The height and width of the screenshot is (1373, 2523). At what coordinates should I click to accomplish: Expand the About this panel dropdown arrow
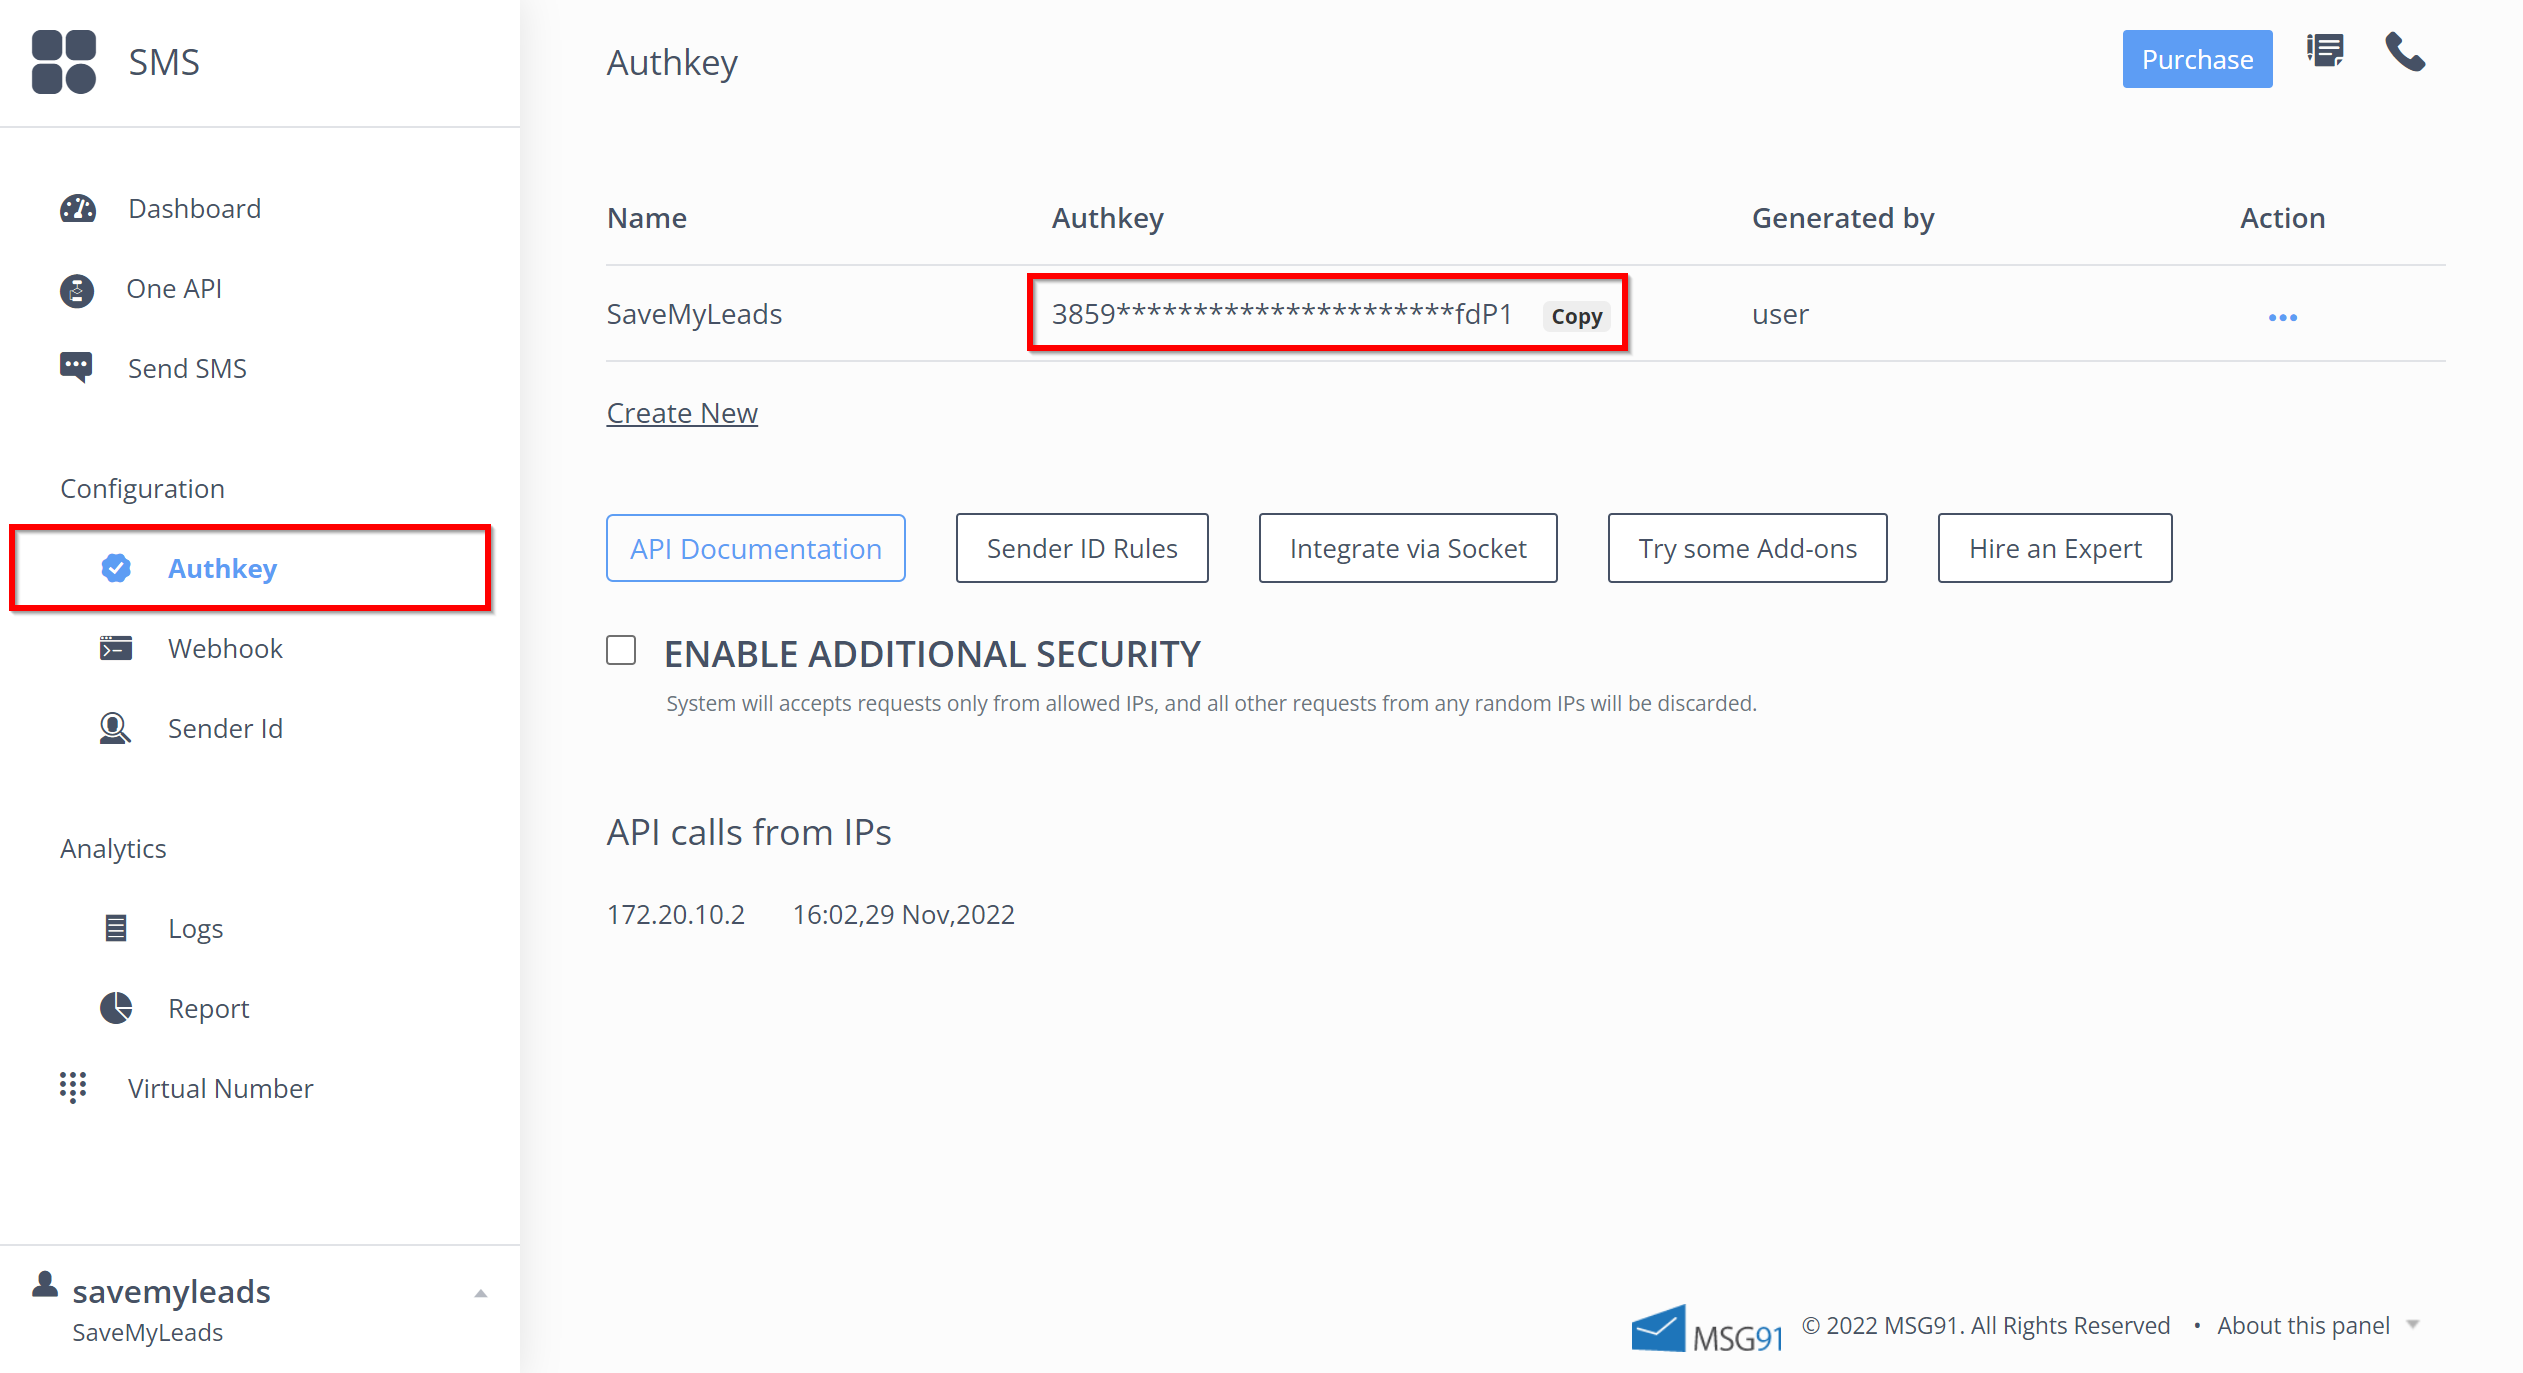2413,1324
